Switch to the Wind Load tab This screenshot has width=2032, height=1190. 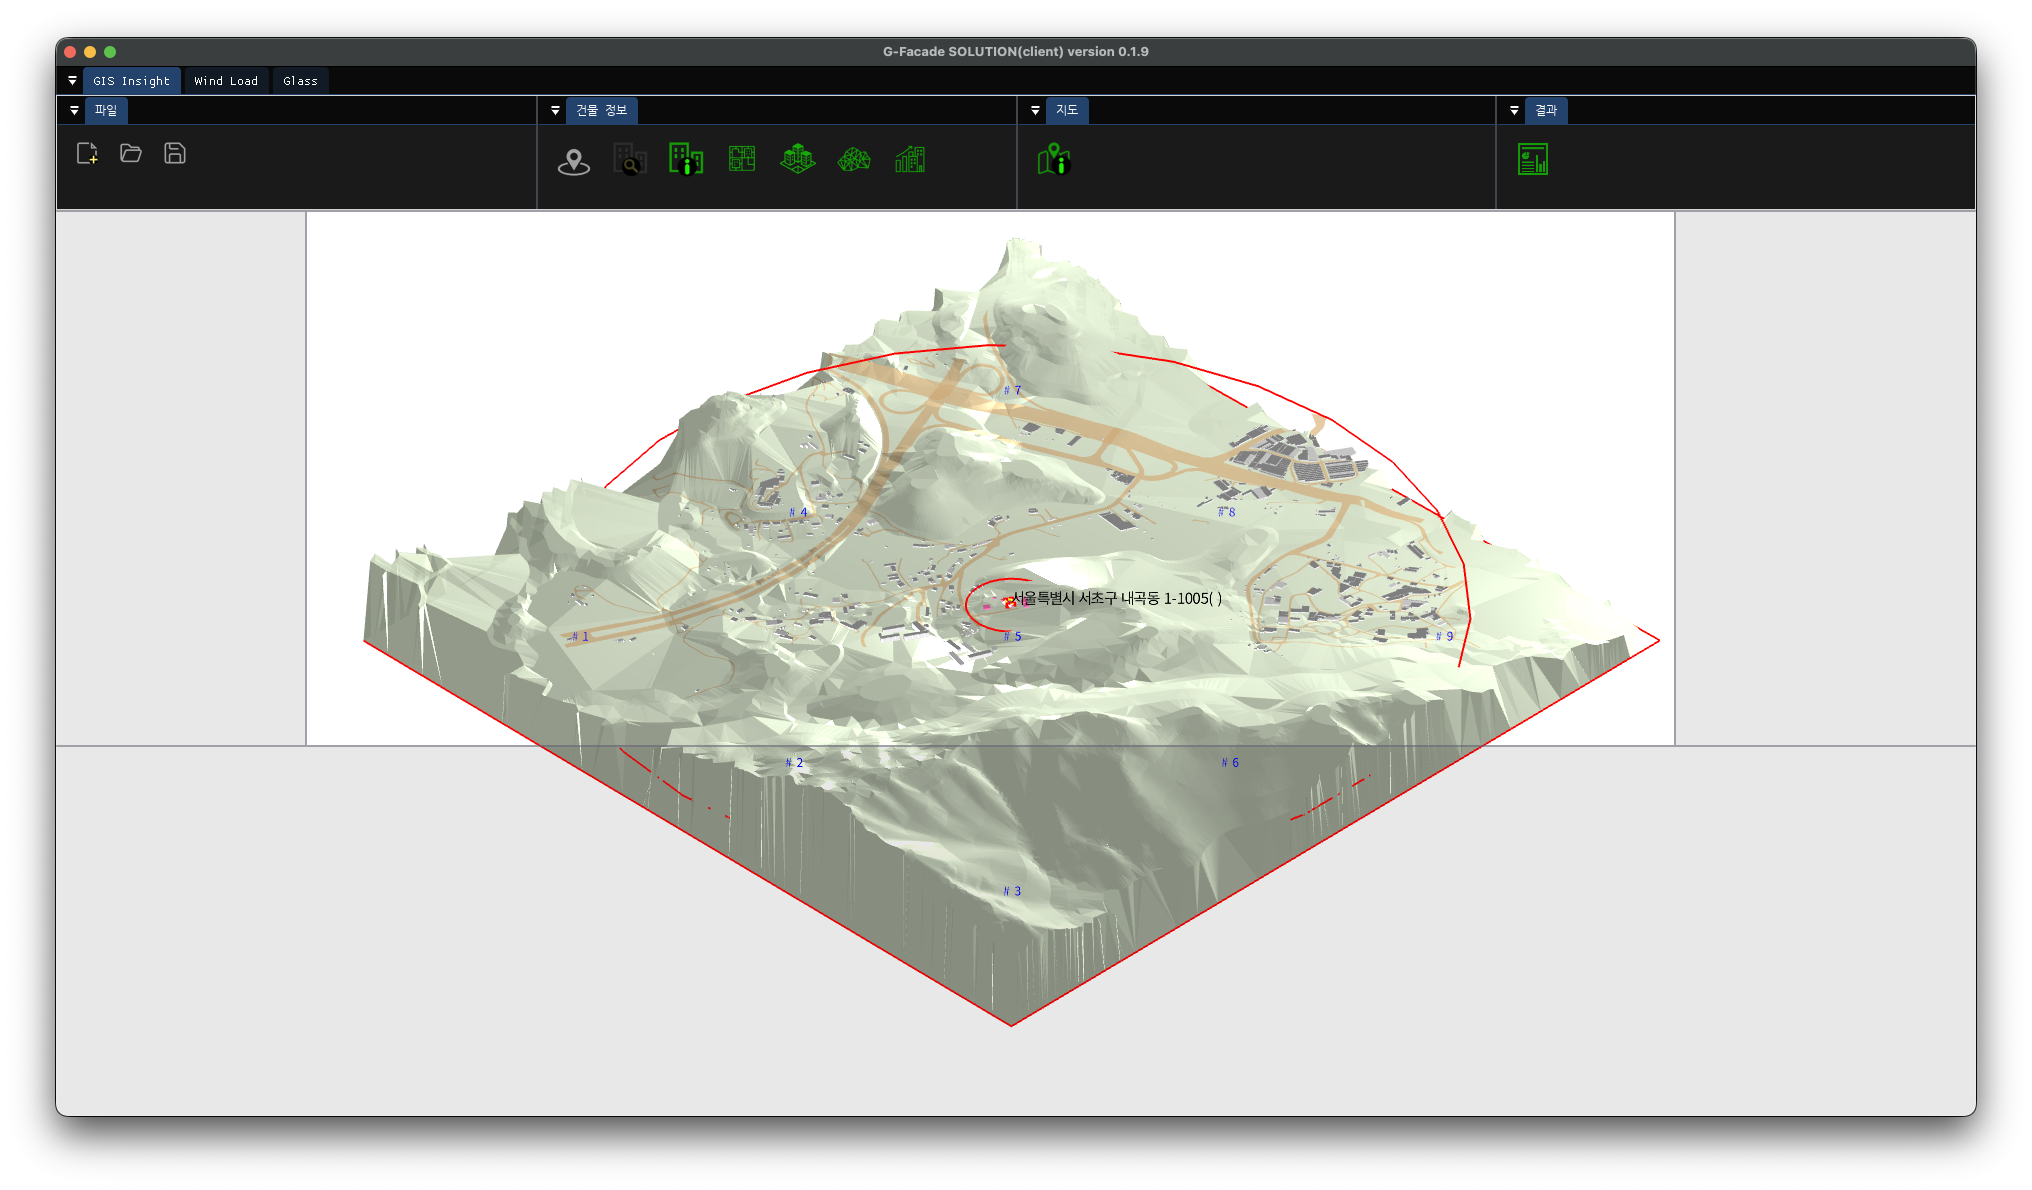click(x=226, y=81)
